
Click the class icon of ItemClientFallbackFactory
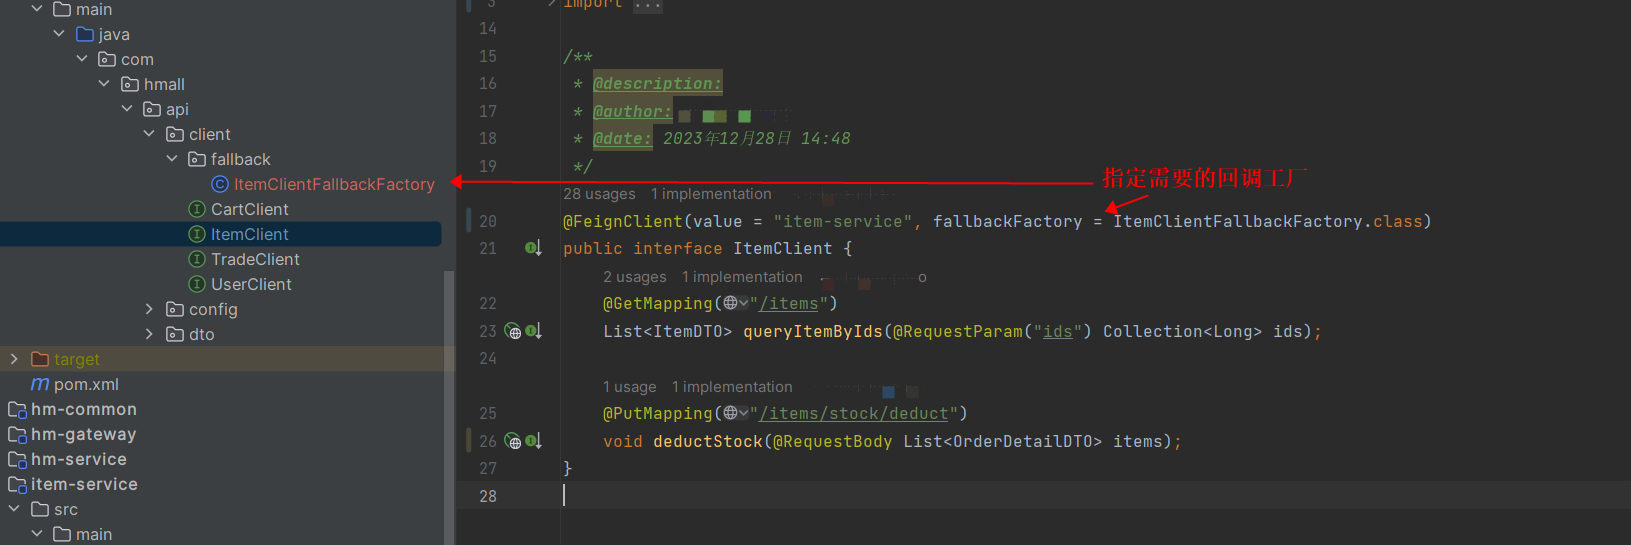pyautogui.click(x=220, y=184)
